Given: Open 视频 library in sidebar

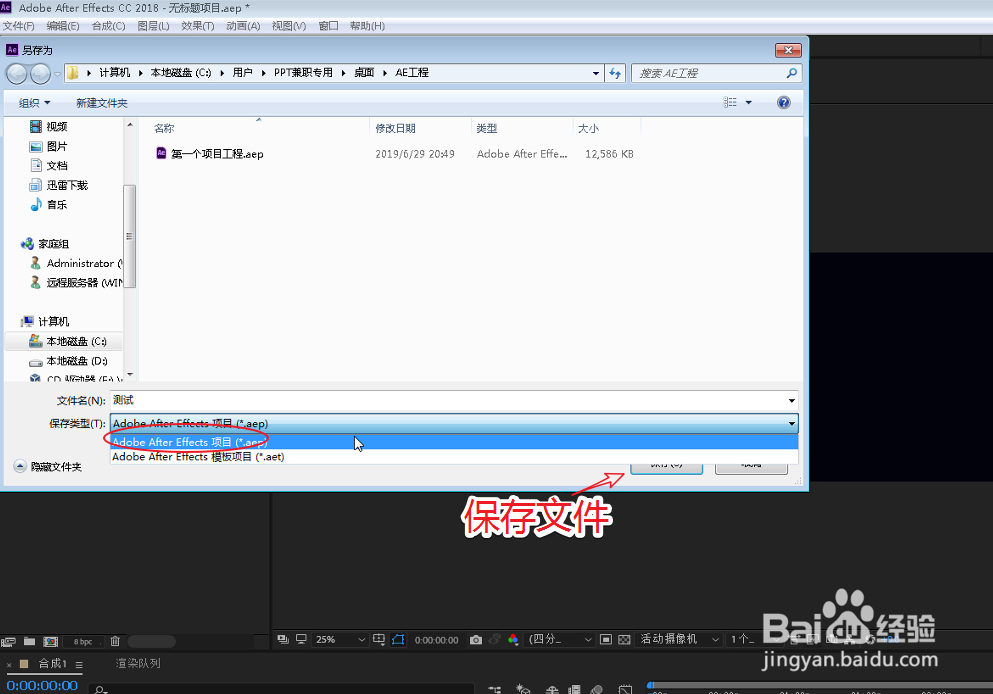Looking at the screenshot, I should click(x=49, y=127).
